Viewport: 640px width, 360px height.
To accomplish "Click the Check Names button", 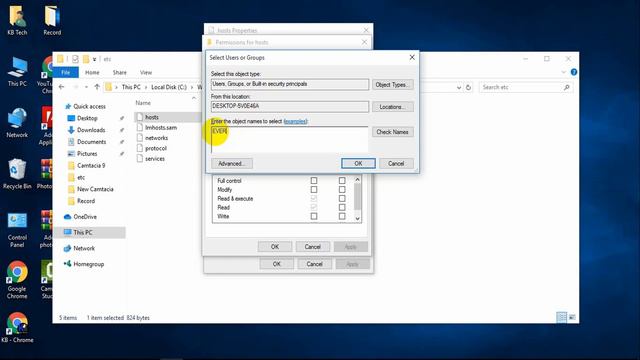I will pos(393,132).
